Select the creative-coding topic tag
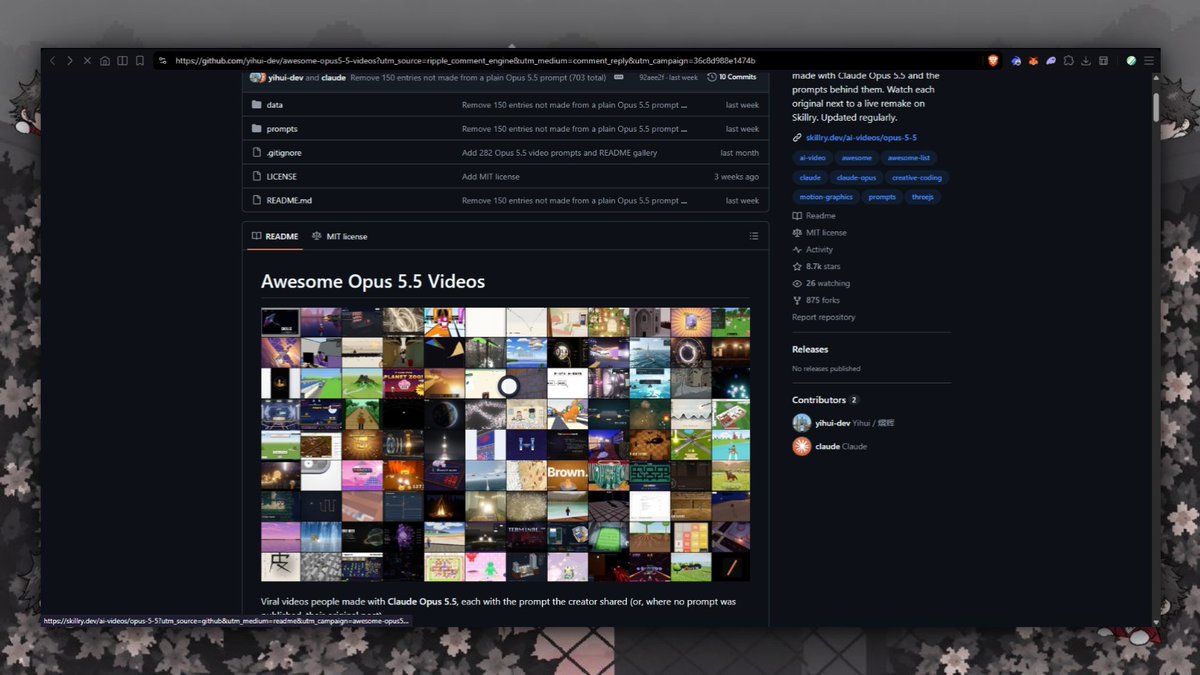This screenshot has width=1200, height=675. point(917,178)
